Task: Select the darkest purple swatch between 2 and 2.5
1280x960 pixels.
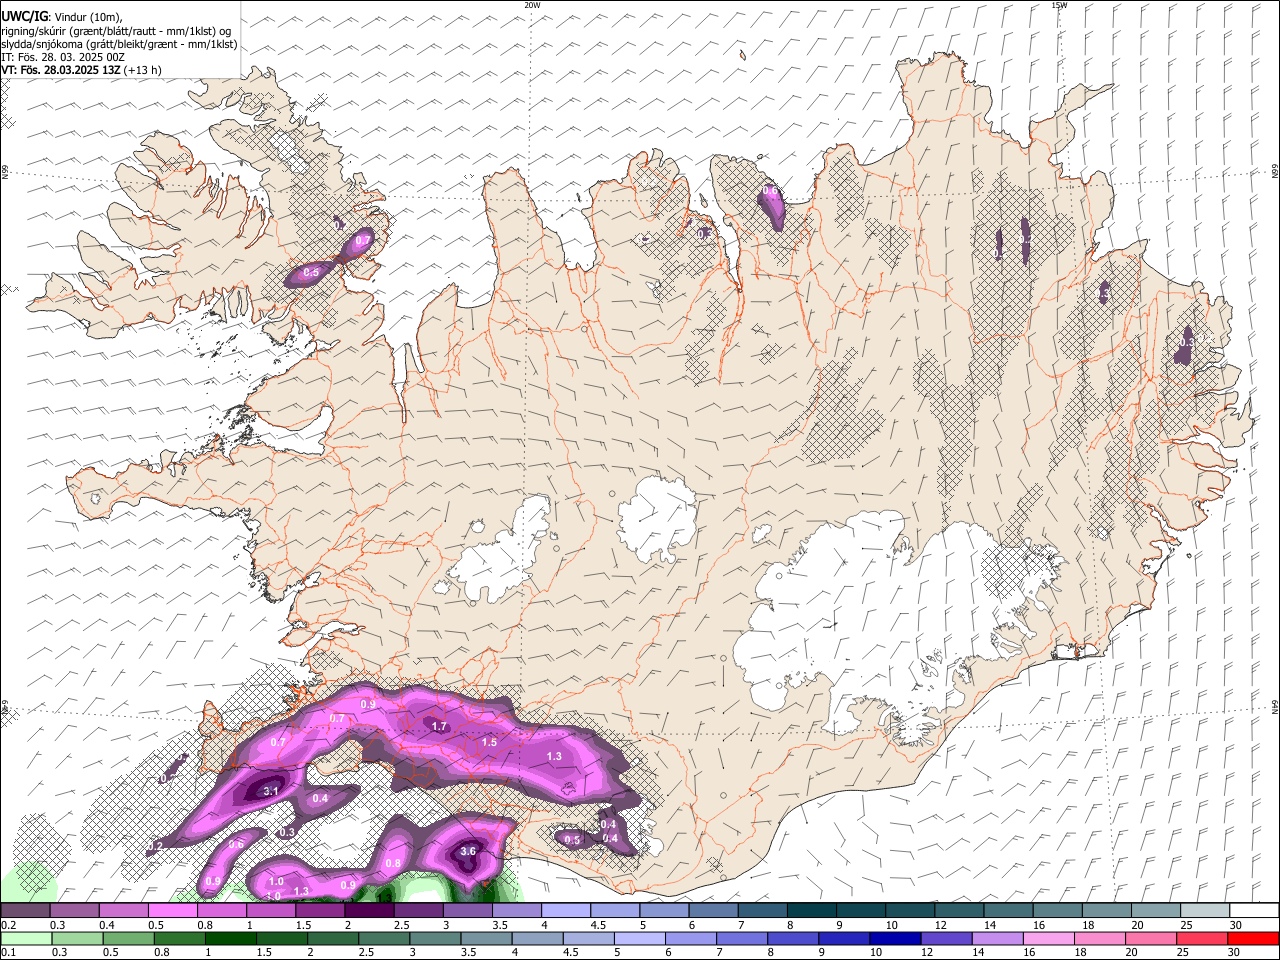Action: (x=369, y=910)
